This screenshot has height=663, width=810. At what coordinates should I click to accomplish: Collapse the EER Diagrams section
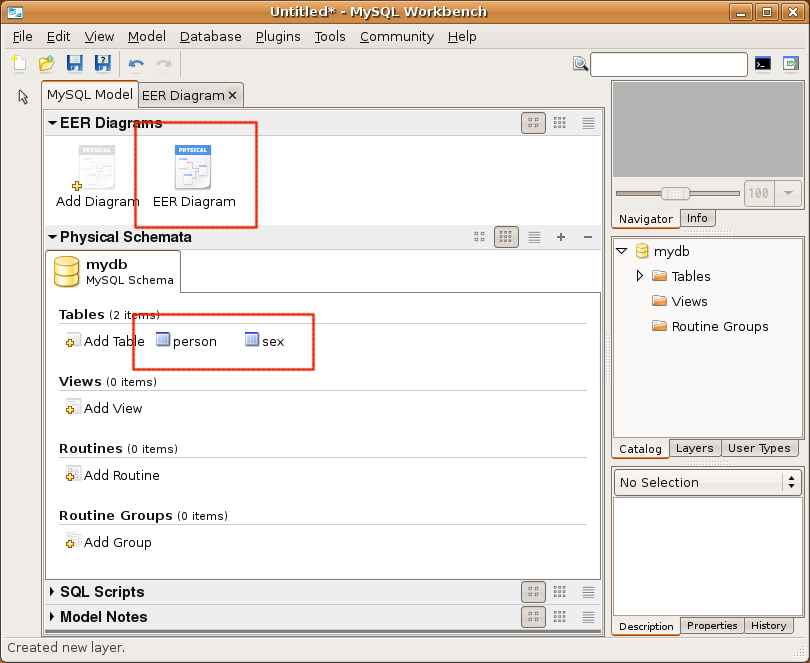[52, 123]
